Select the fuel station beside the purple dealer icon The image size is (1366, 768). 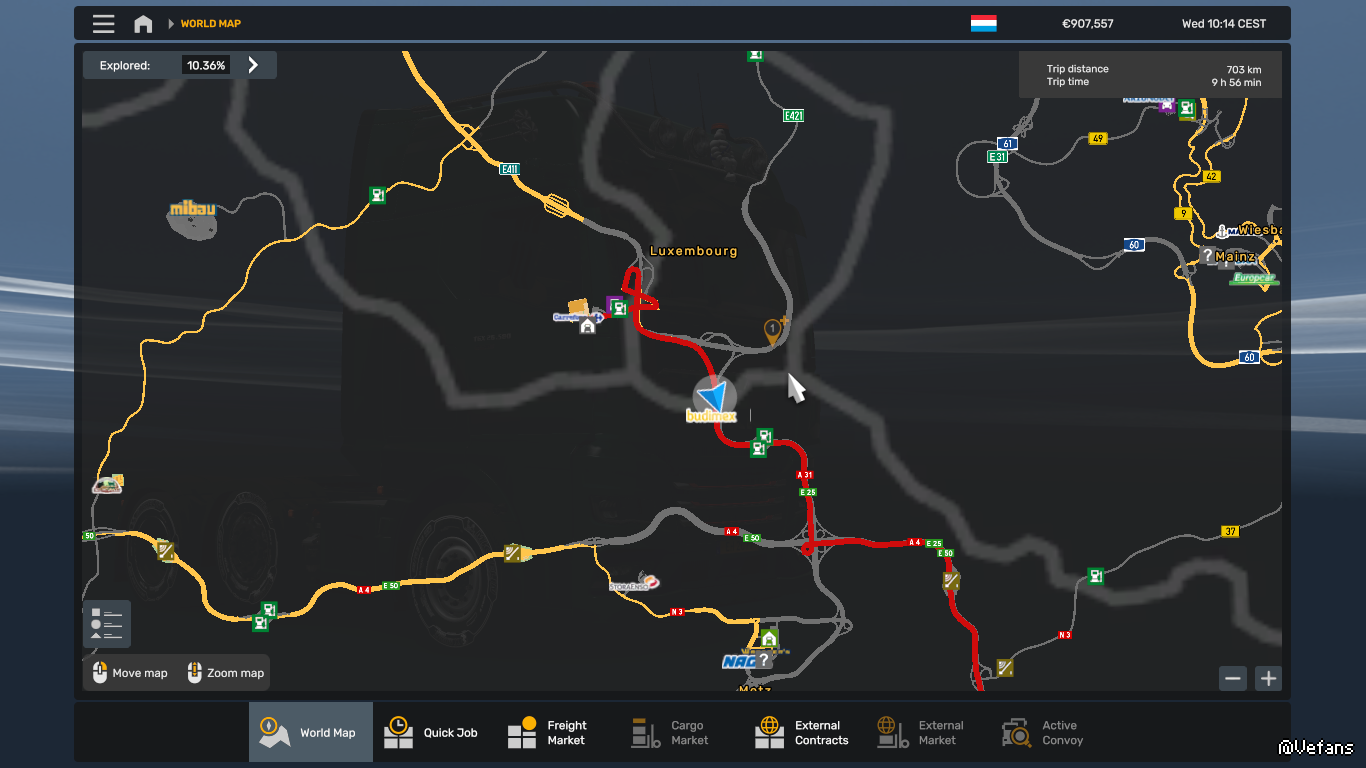(x=1186, y=108)
